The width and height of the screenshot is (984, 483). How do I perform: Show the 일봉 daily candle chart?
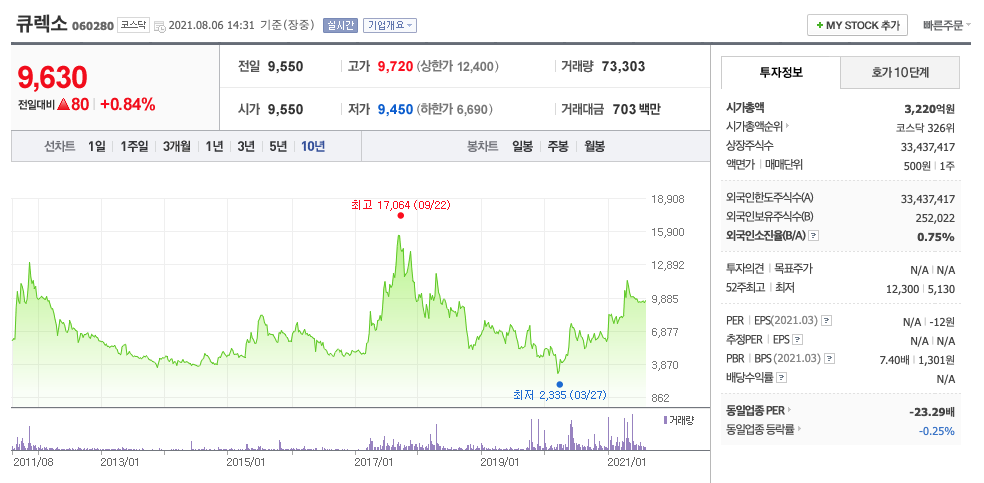pyautogui.click(x=522, y=147)
